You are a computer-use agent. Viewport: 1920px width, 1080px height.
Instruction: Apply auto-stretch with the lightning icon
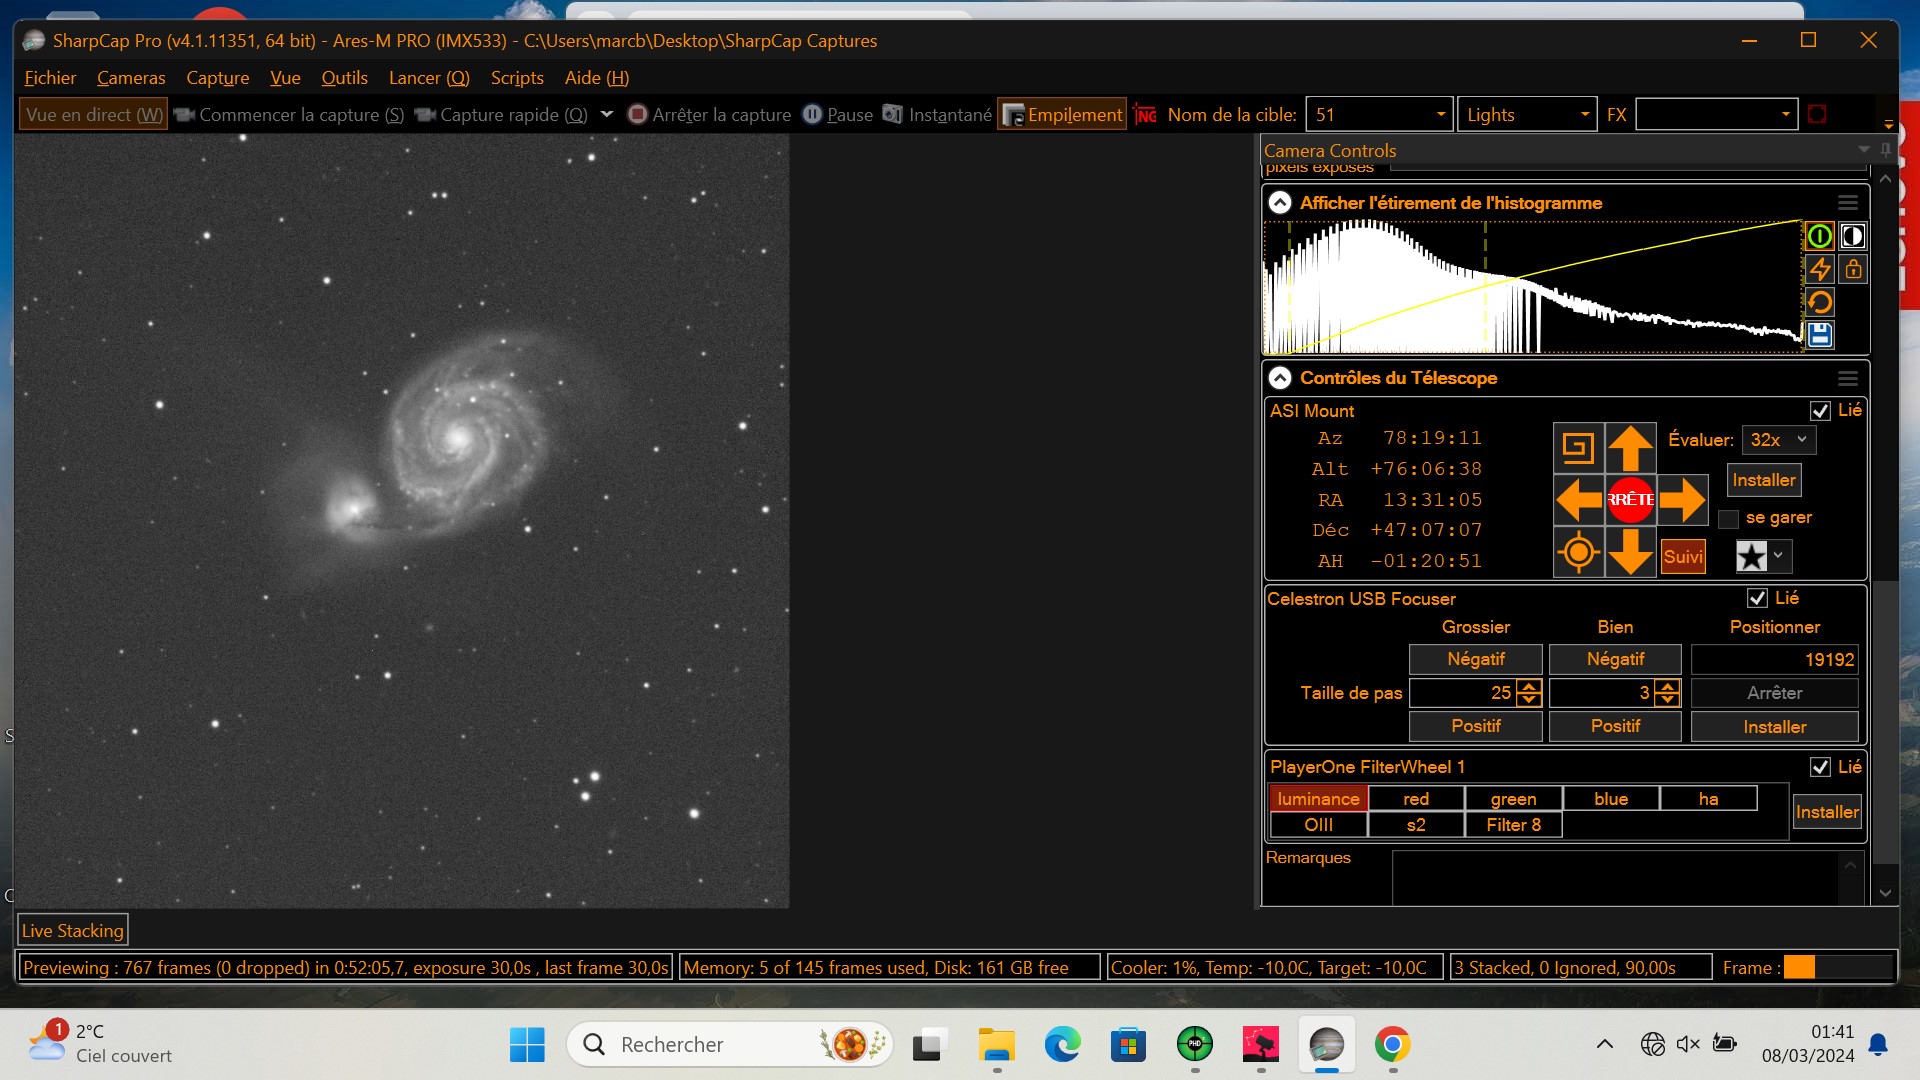click(x=1820, y=269)
